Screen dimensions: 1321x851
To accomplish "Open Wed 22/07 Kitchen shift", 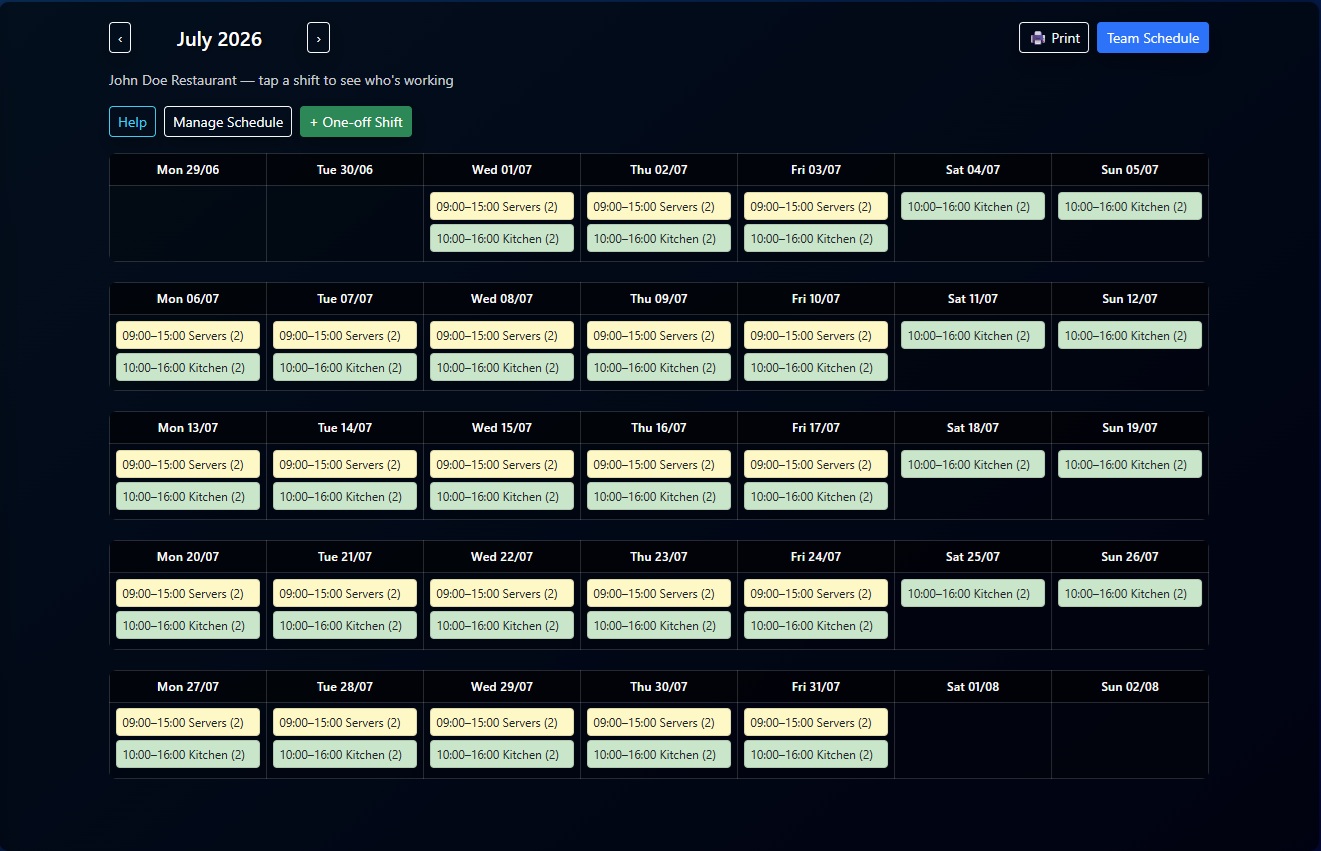I will [x=502, y=625].
